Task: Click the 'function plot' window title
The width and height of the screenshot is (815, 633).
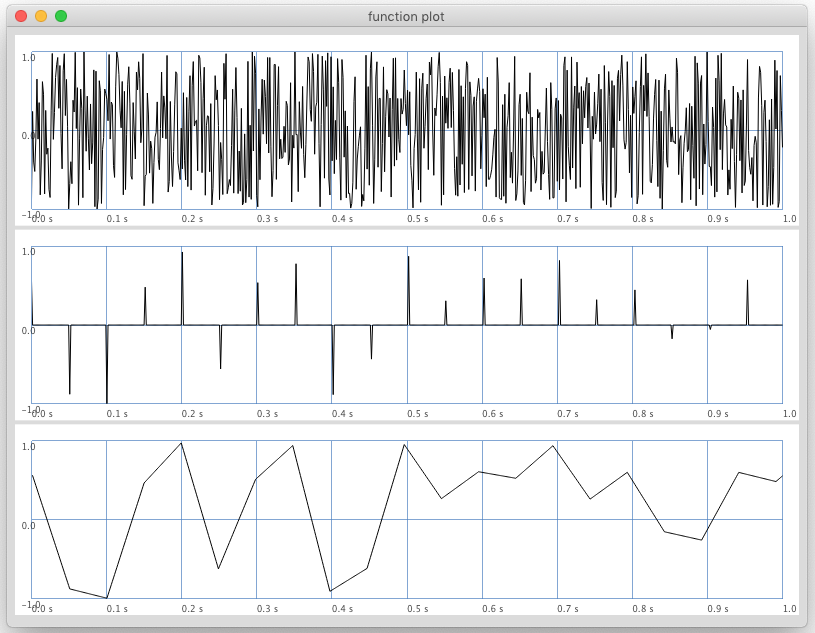Action: (406, 17)
